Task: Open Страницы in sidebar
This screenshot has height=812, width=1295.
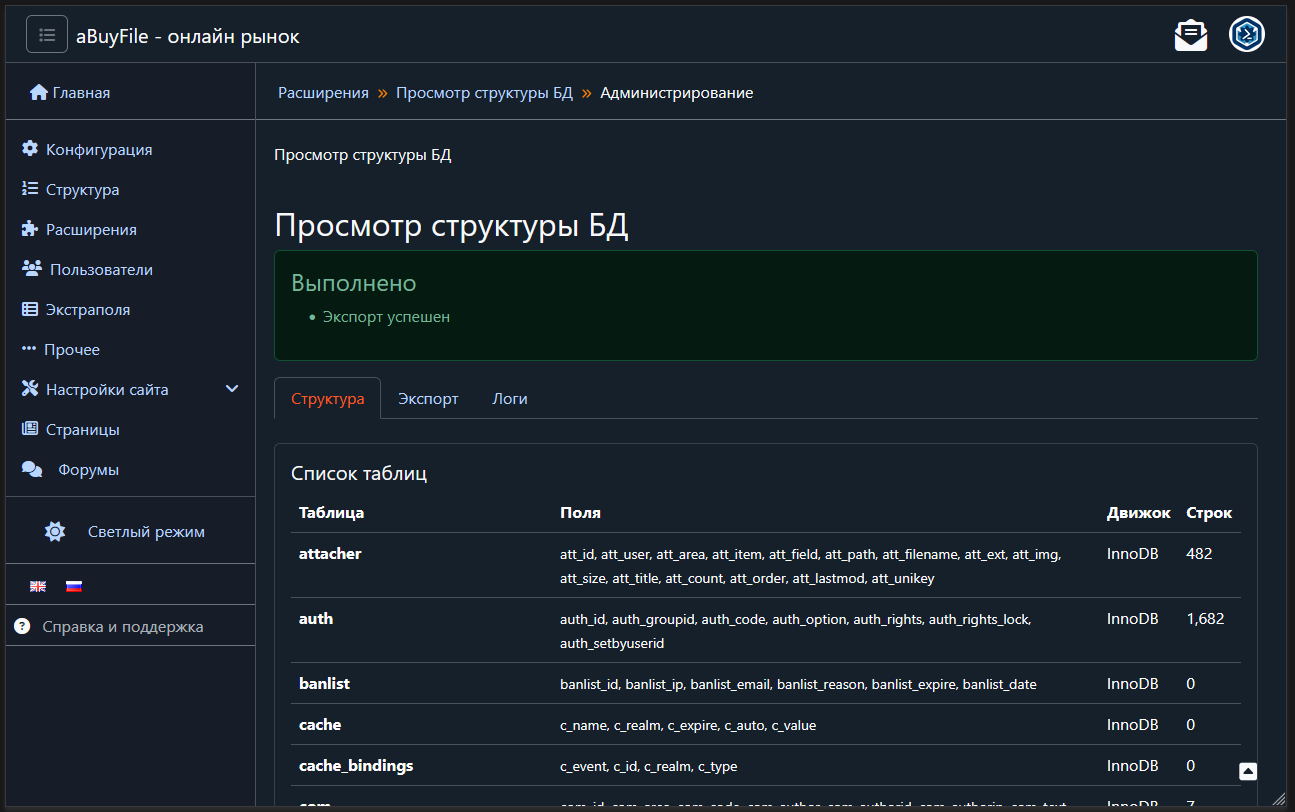Action: 83,429
